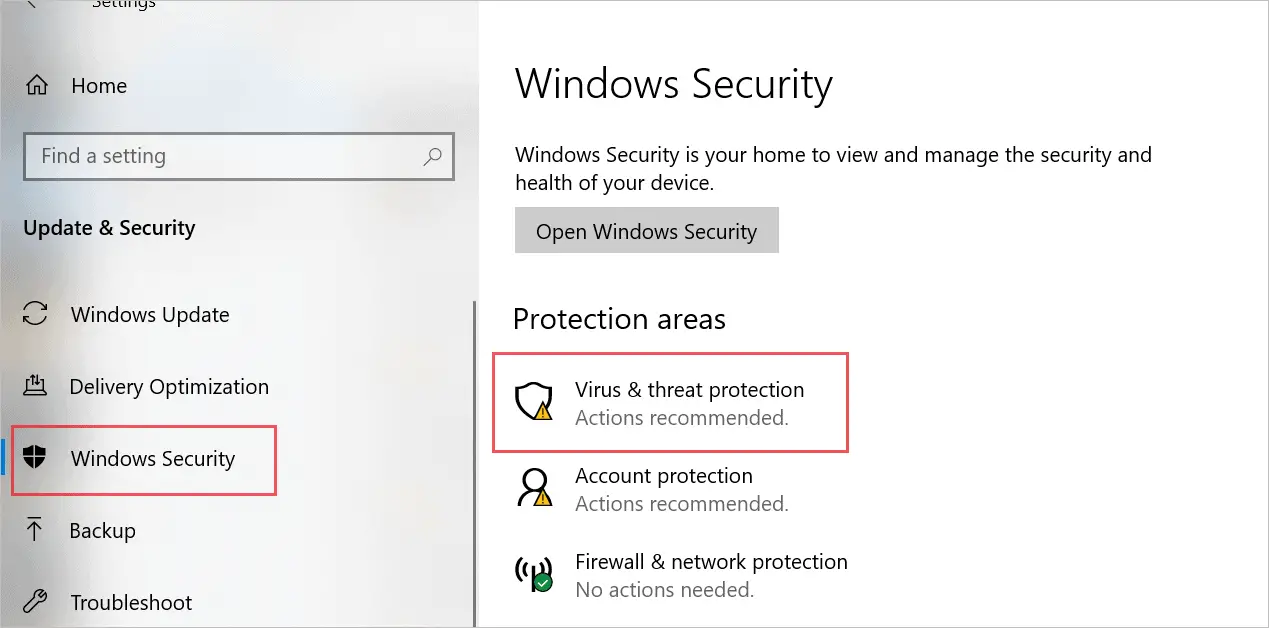Switch to the Troubleshoot section
This screenshot has height=628, width=1269.
point(131,602)
